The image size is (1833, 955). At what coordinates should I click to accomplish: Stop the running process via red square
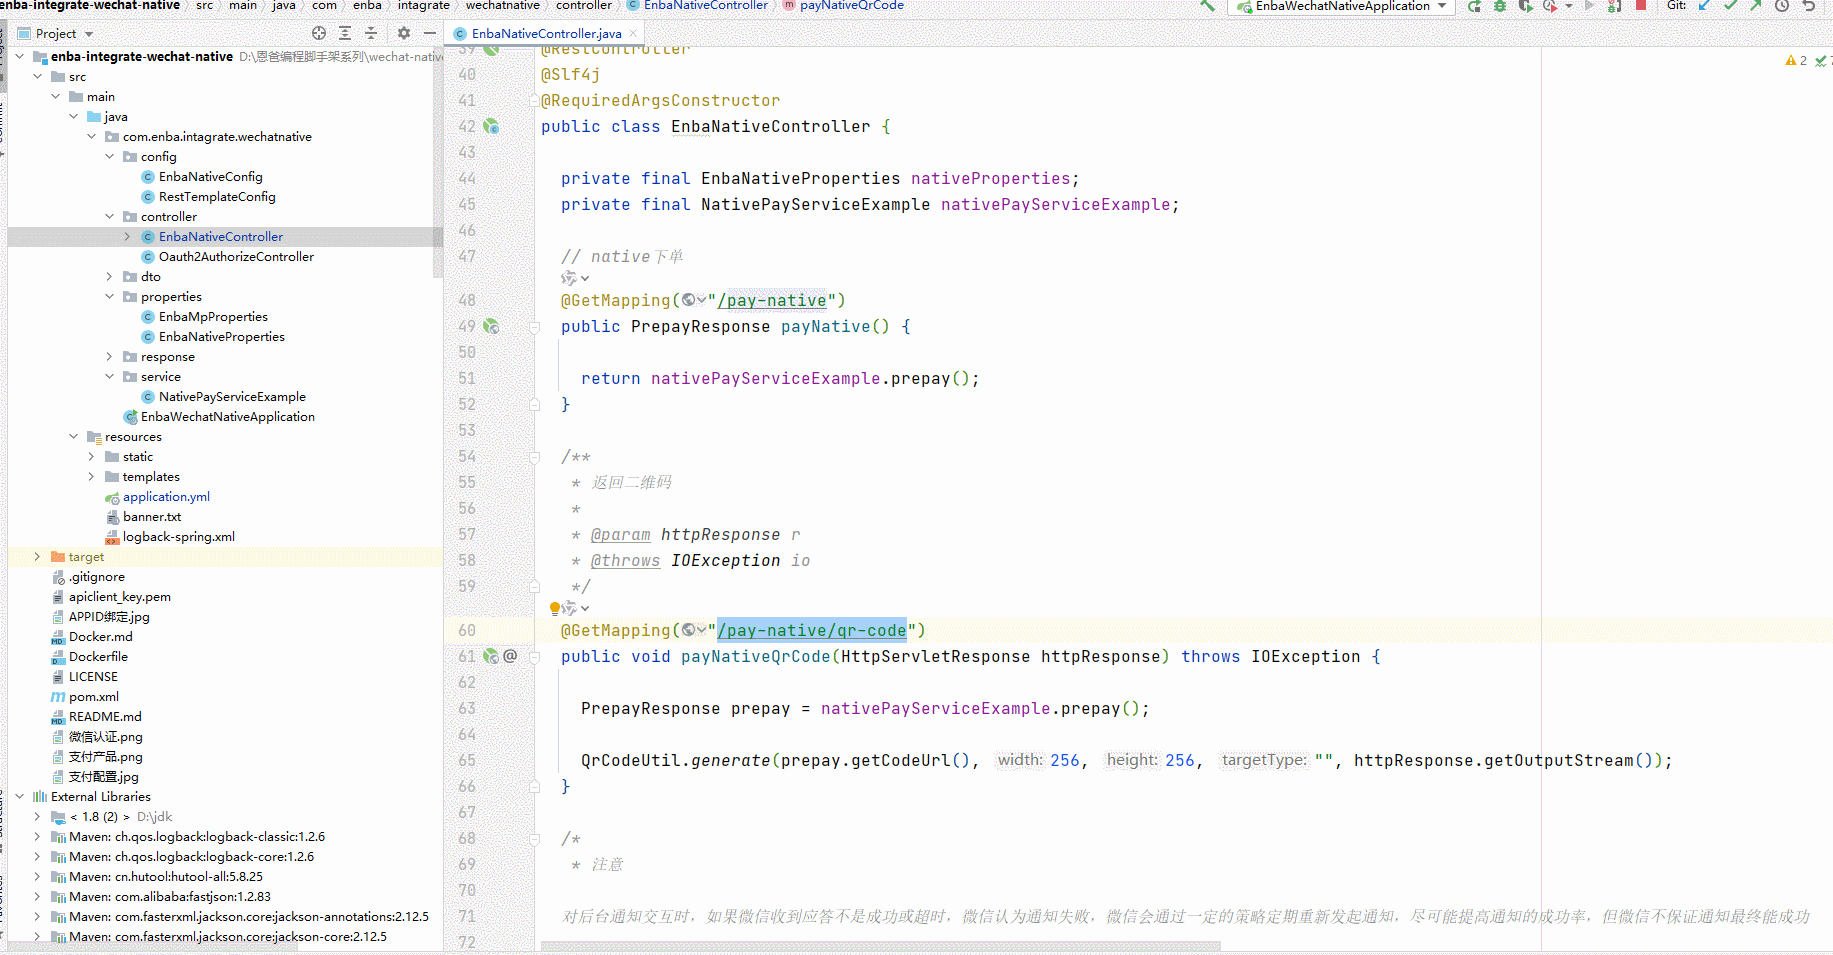(1639, 7)
